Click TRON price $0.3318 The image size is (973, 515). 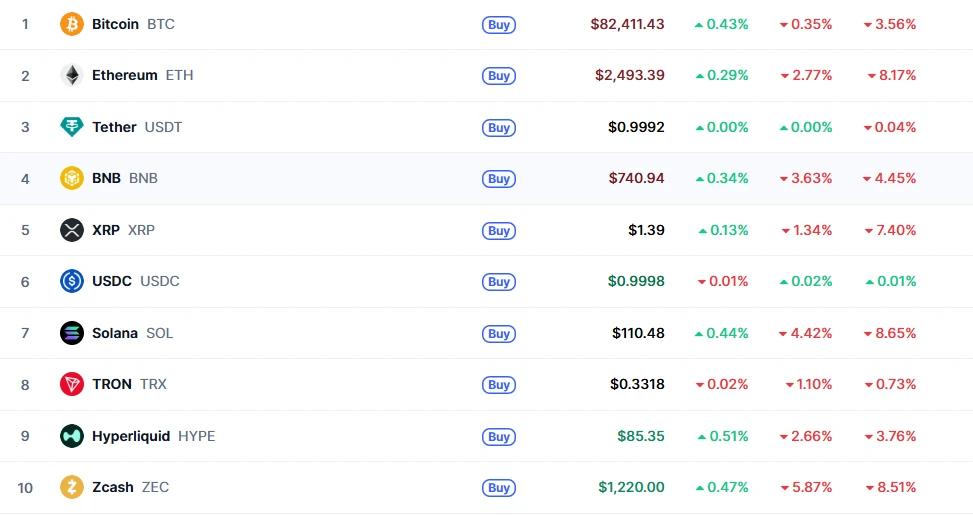click(637, 384)
